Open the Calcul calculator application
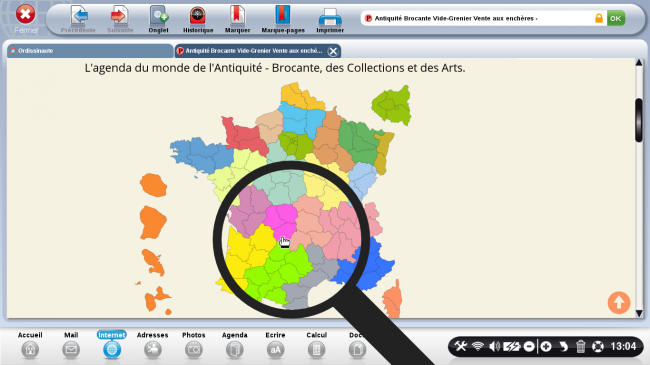The width and height of the screenshot is (650, 365). tap(316, 345)
